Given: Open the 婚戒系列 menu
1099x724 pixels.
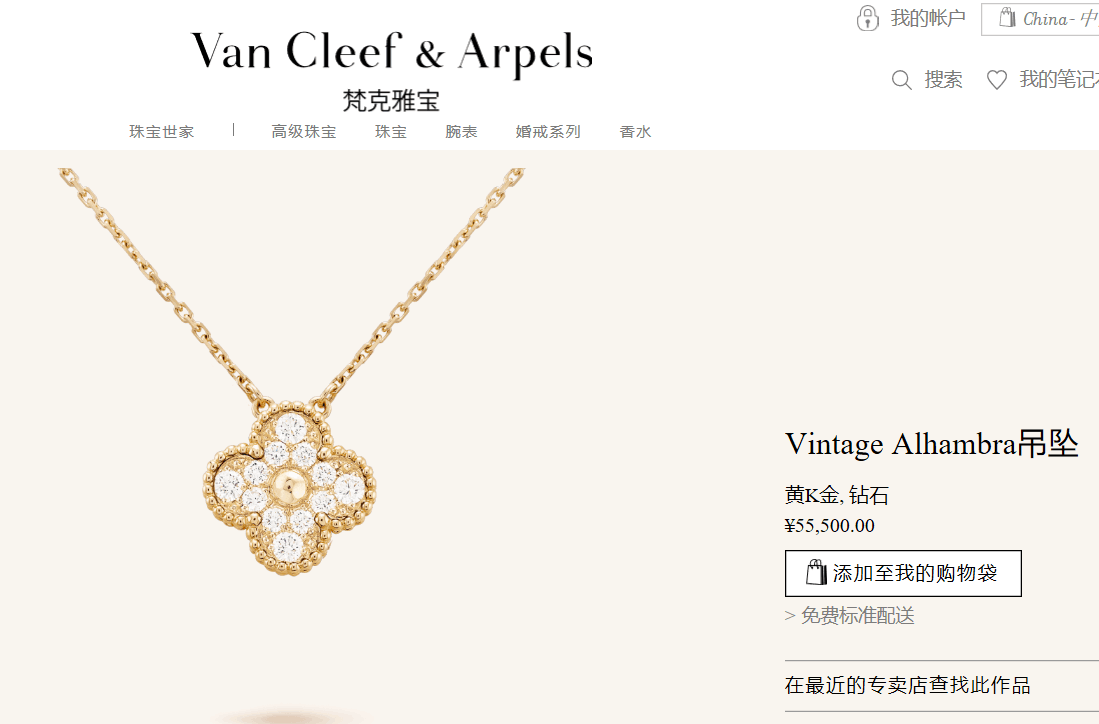Looking at the screenshot, I should [x=548, y=132].
